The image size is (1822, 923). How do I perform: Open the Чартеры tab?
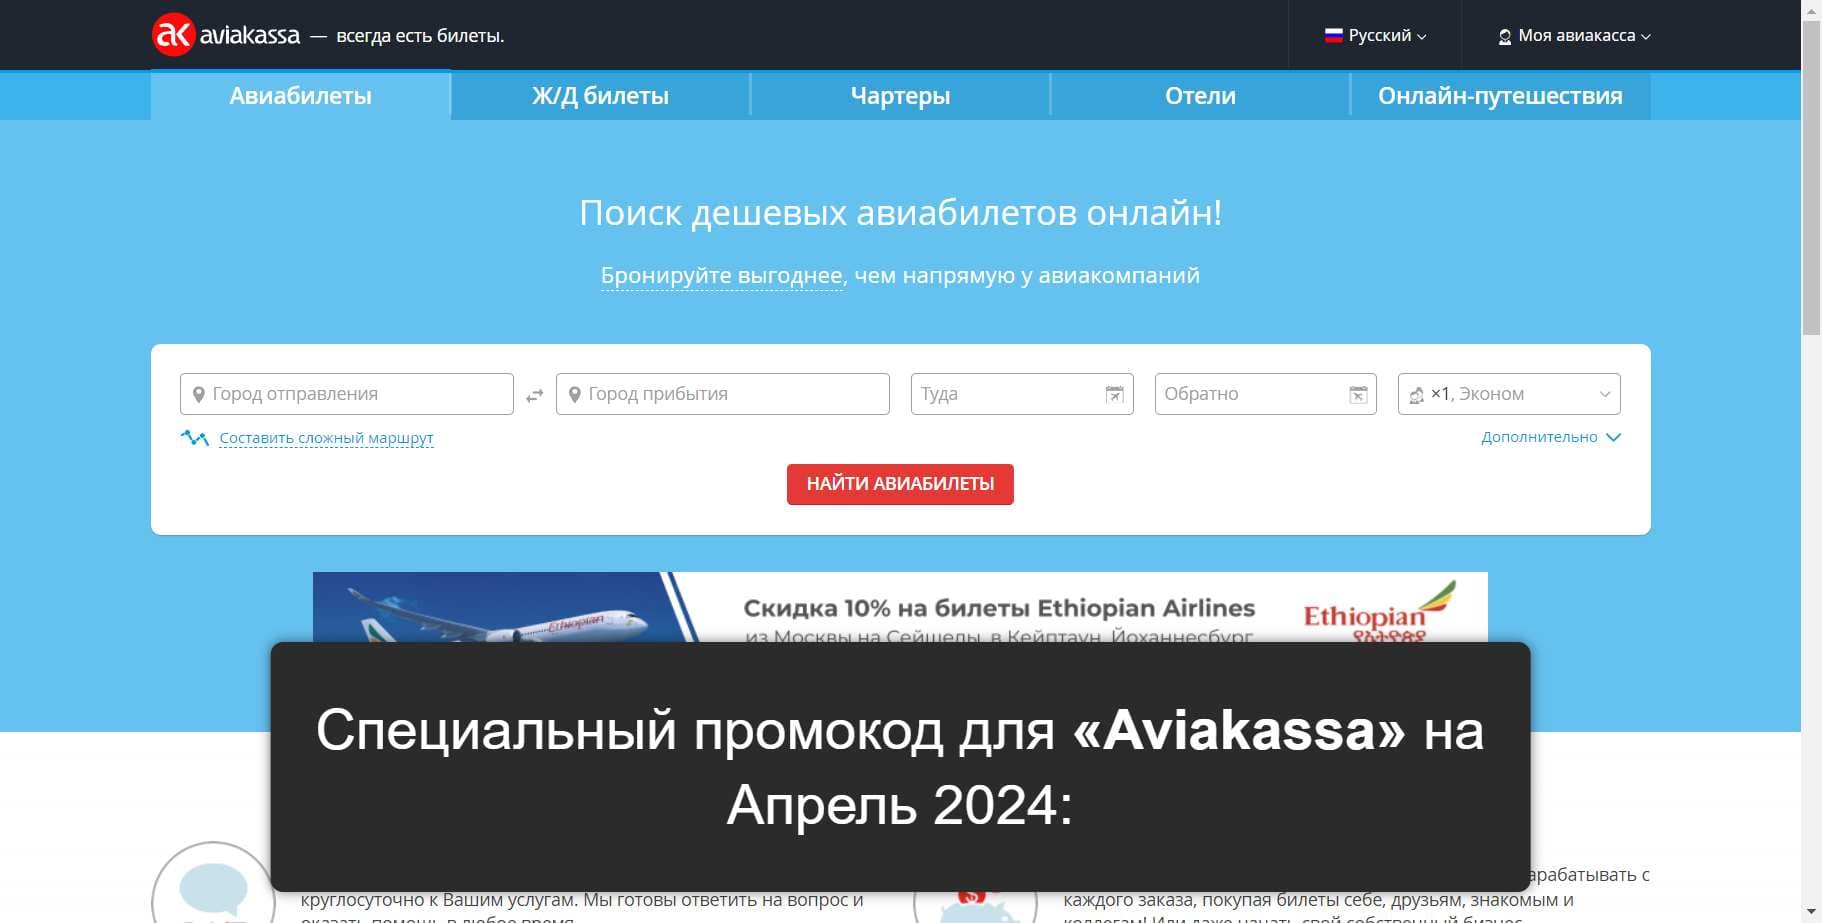coord(900,96)
